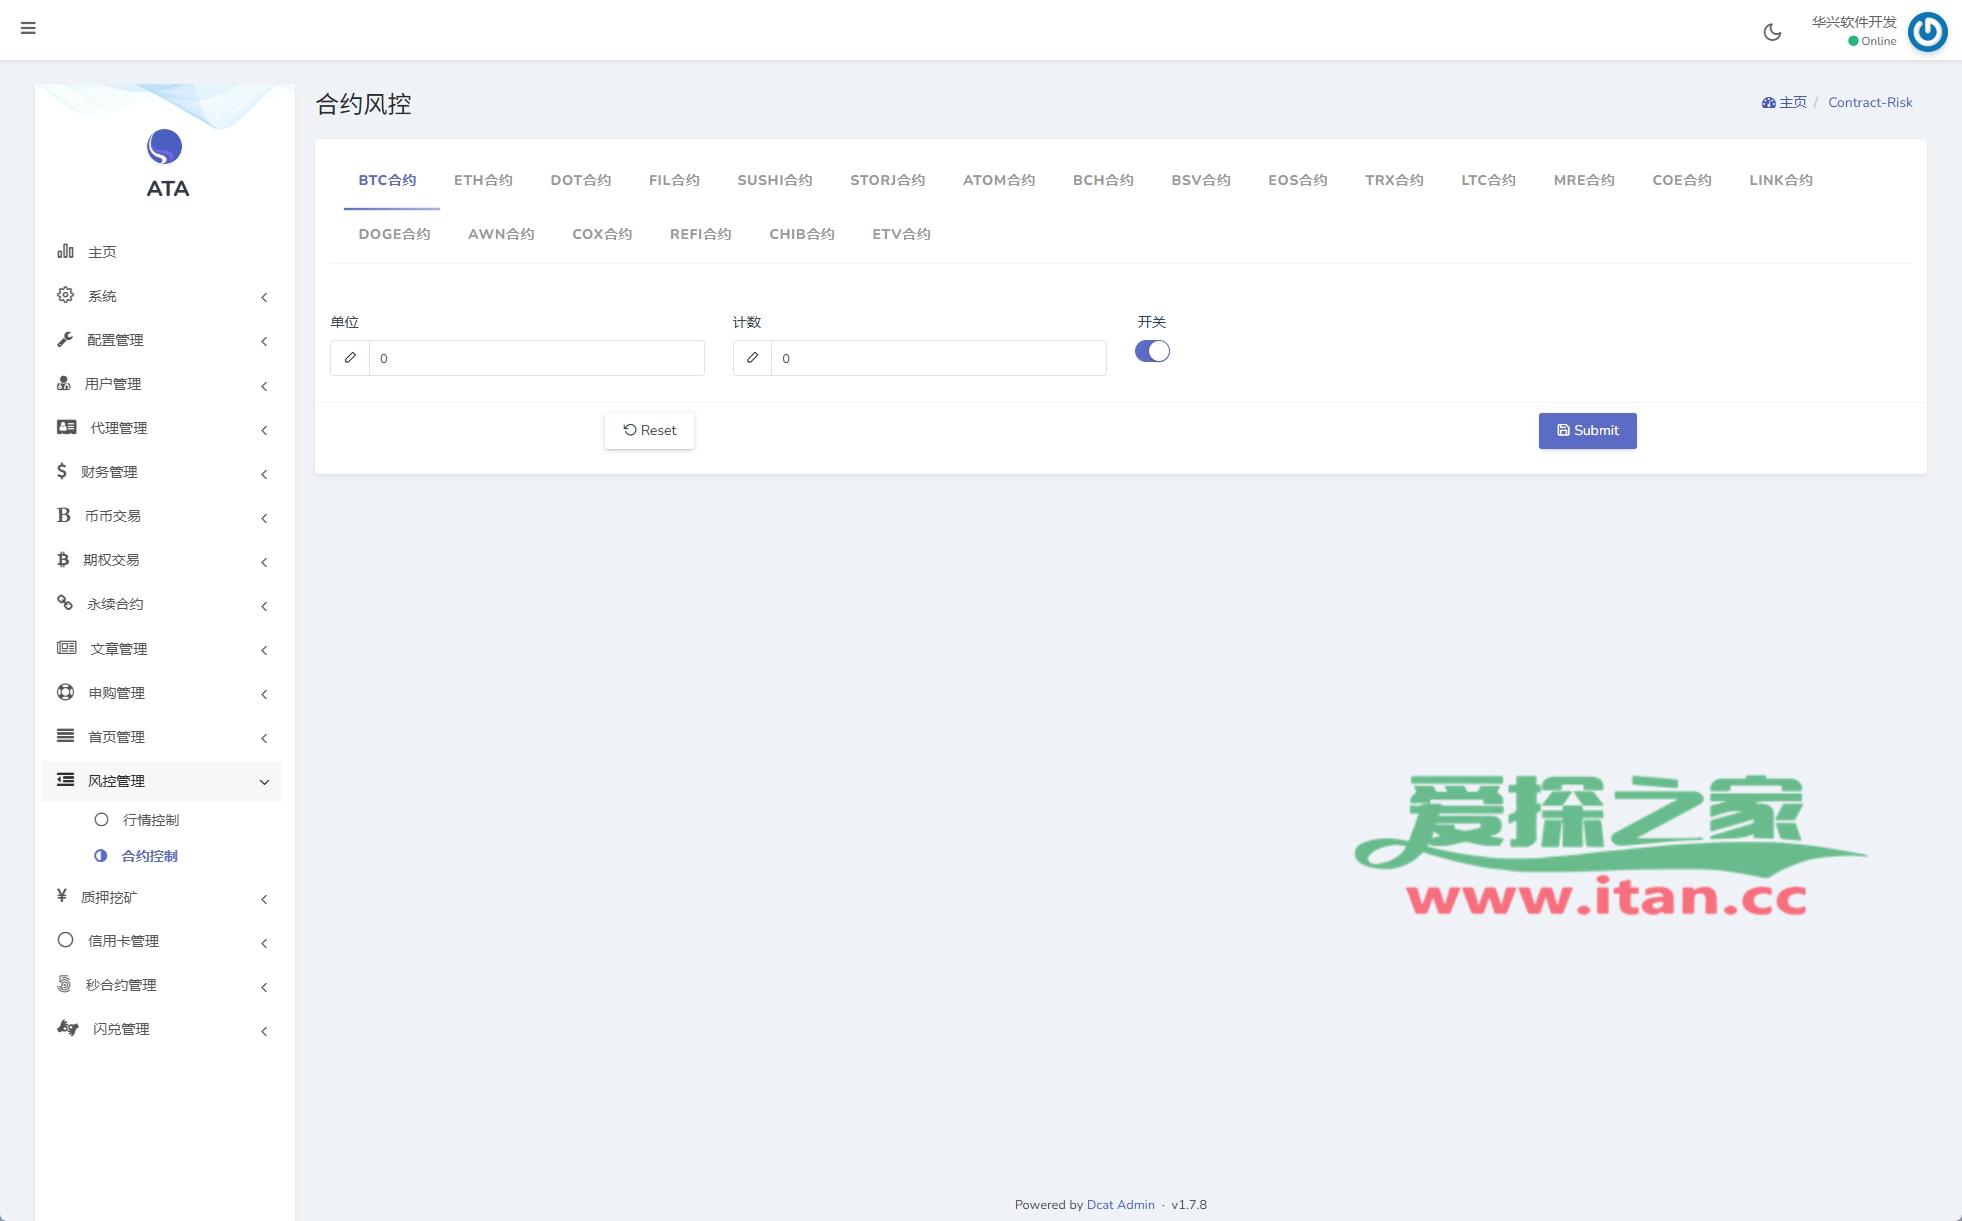Select 行情控制 submenu item
Viewport: 1962px width, 1221px height.
(151, 820)
